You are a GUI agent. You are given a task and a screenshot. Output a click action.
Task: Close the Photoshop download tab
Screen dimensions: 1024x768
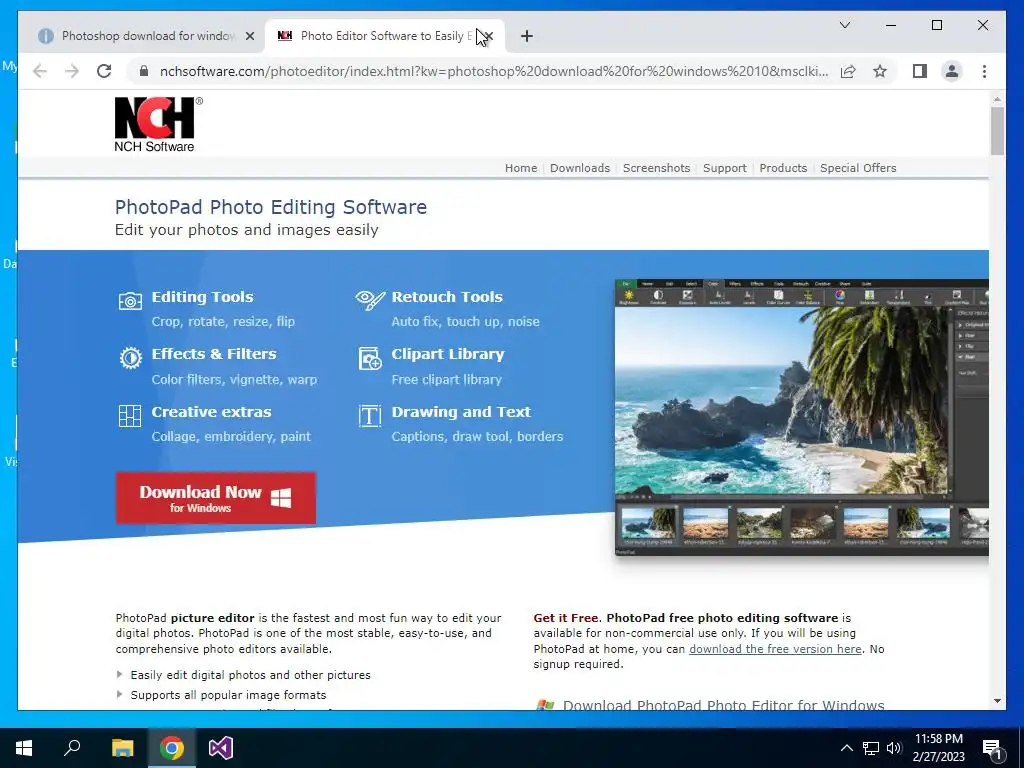pyautogui.click(x=249, y=36)
